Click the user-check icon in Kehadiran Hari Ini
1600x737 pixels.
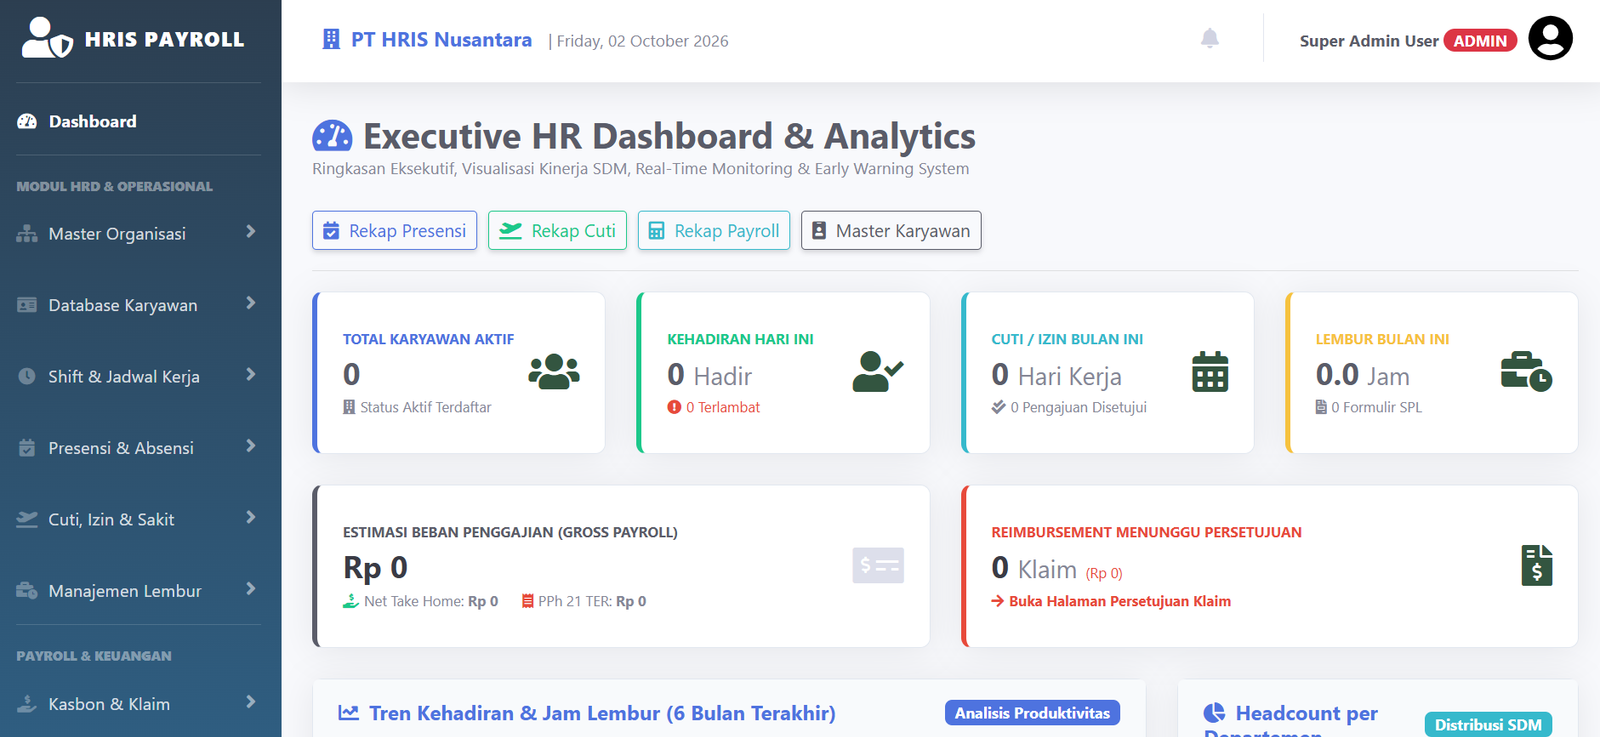click(x=878, y=372)
